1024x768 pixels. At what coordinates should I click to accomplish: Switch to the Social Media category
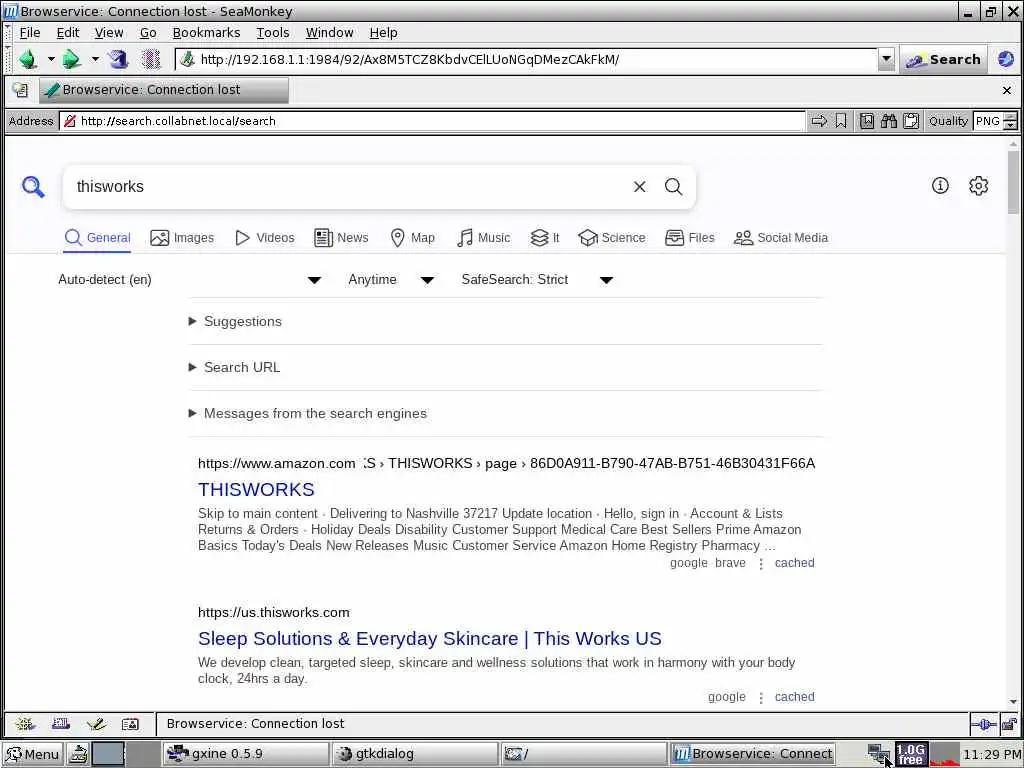pyautogui.click(x=780, y=238)
